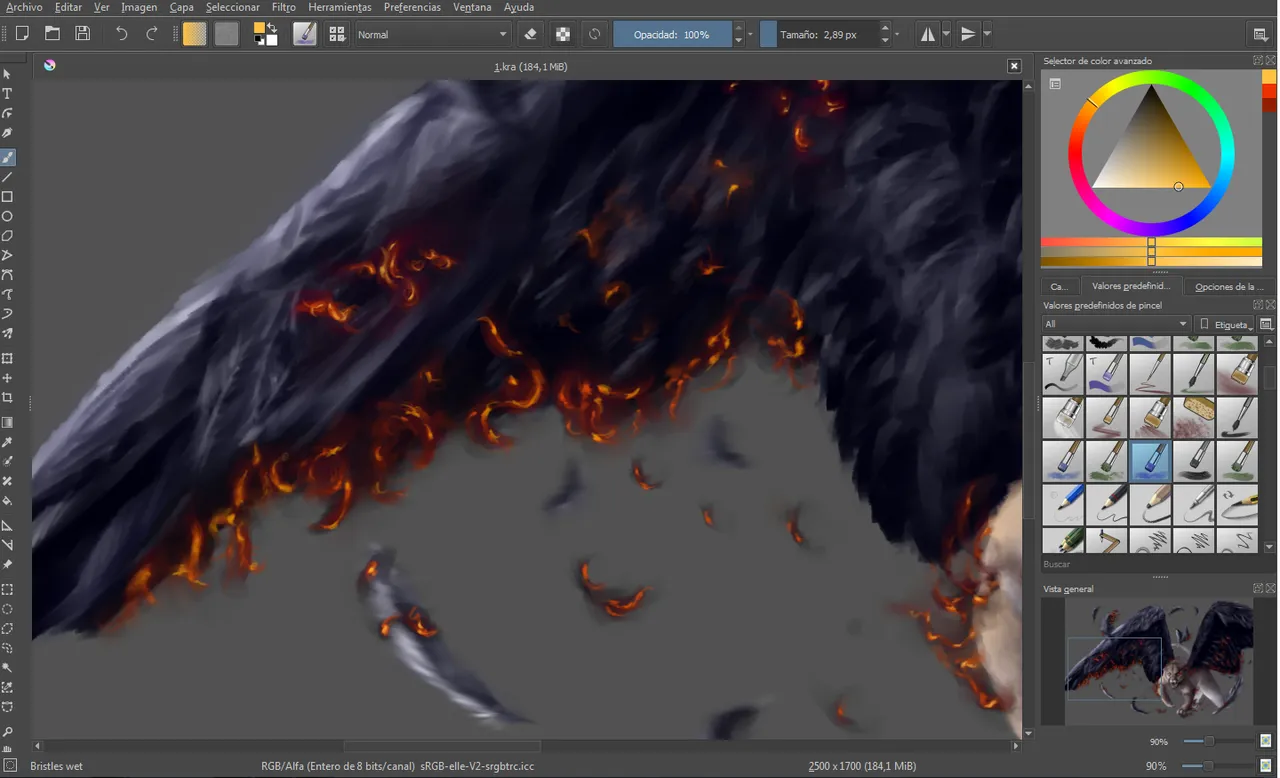Select the Rectangular Selection tool
The height and width of the screenshot is (778, 1280).
(7, 589)
